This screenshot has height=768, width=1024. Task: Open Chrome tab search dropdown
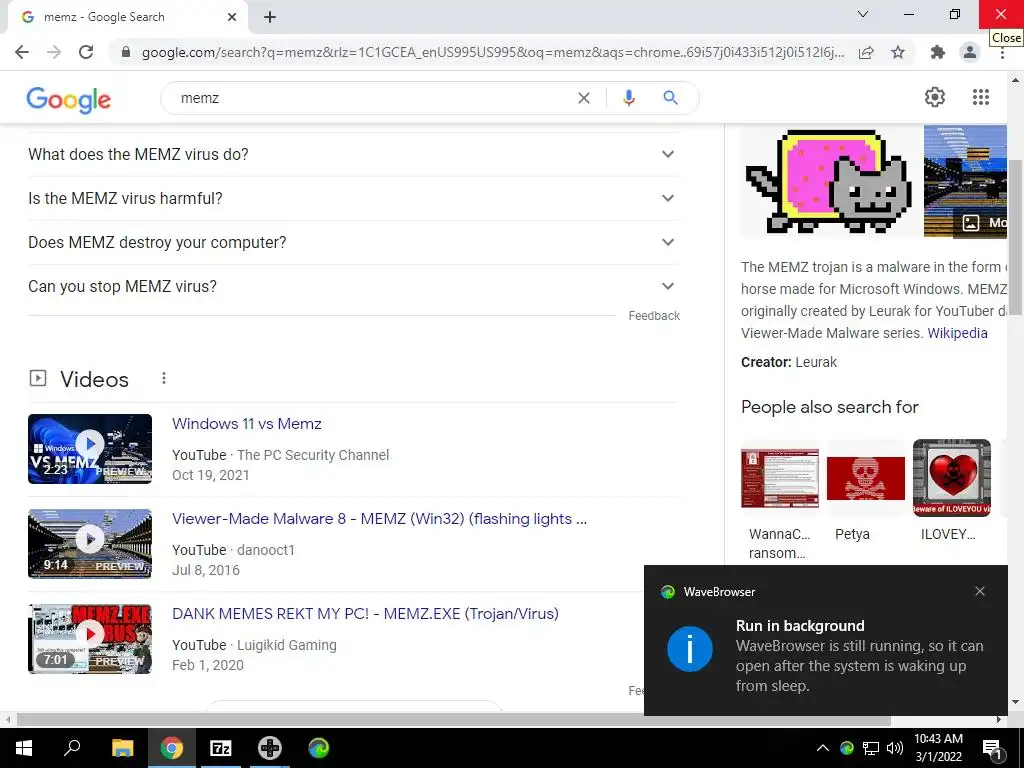[863, 14]
